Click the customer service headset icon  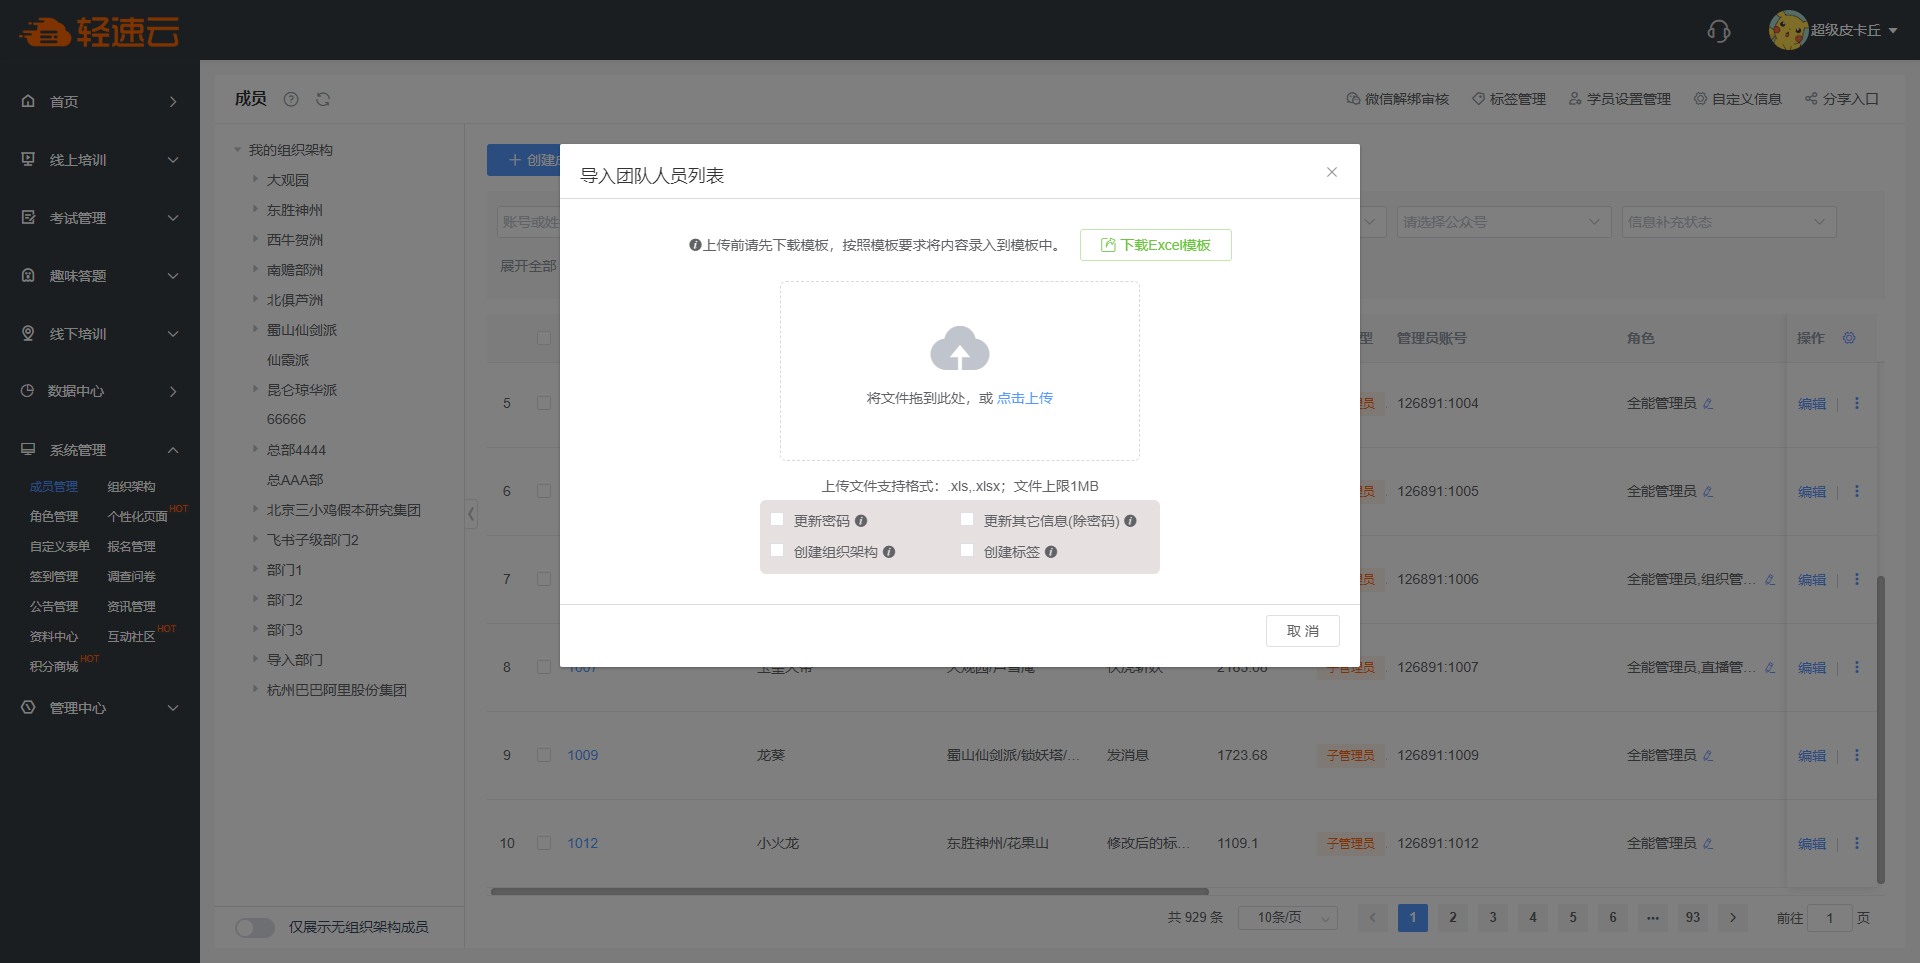point(1718,31)
